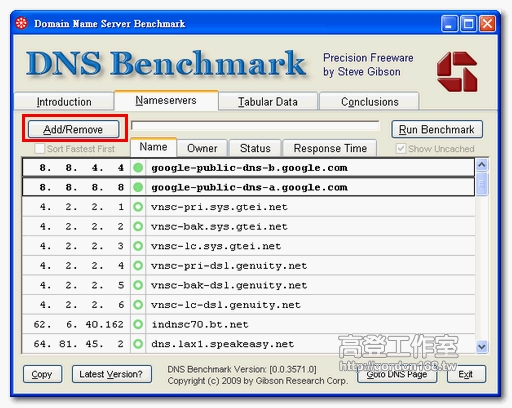The width and height of the screenshot is (512, 408).
Task: Open the Introduction tab
Action: click(64, 102)
